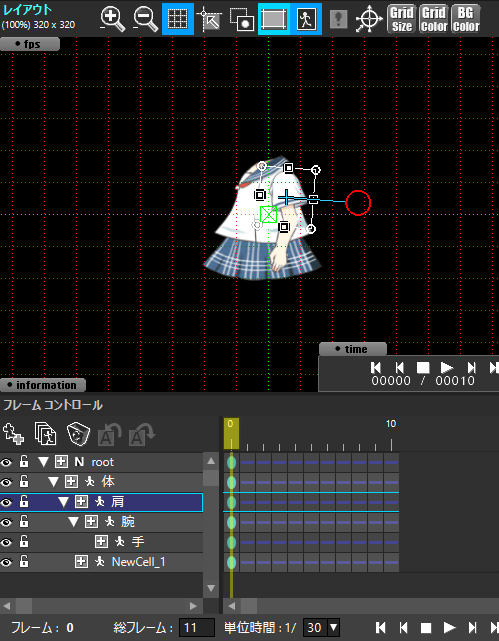499x641 pixels.
Task: Click the add part icon
Action: tap(13, 434)
